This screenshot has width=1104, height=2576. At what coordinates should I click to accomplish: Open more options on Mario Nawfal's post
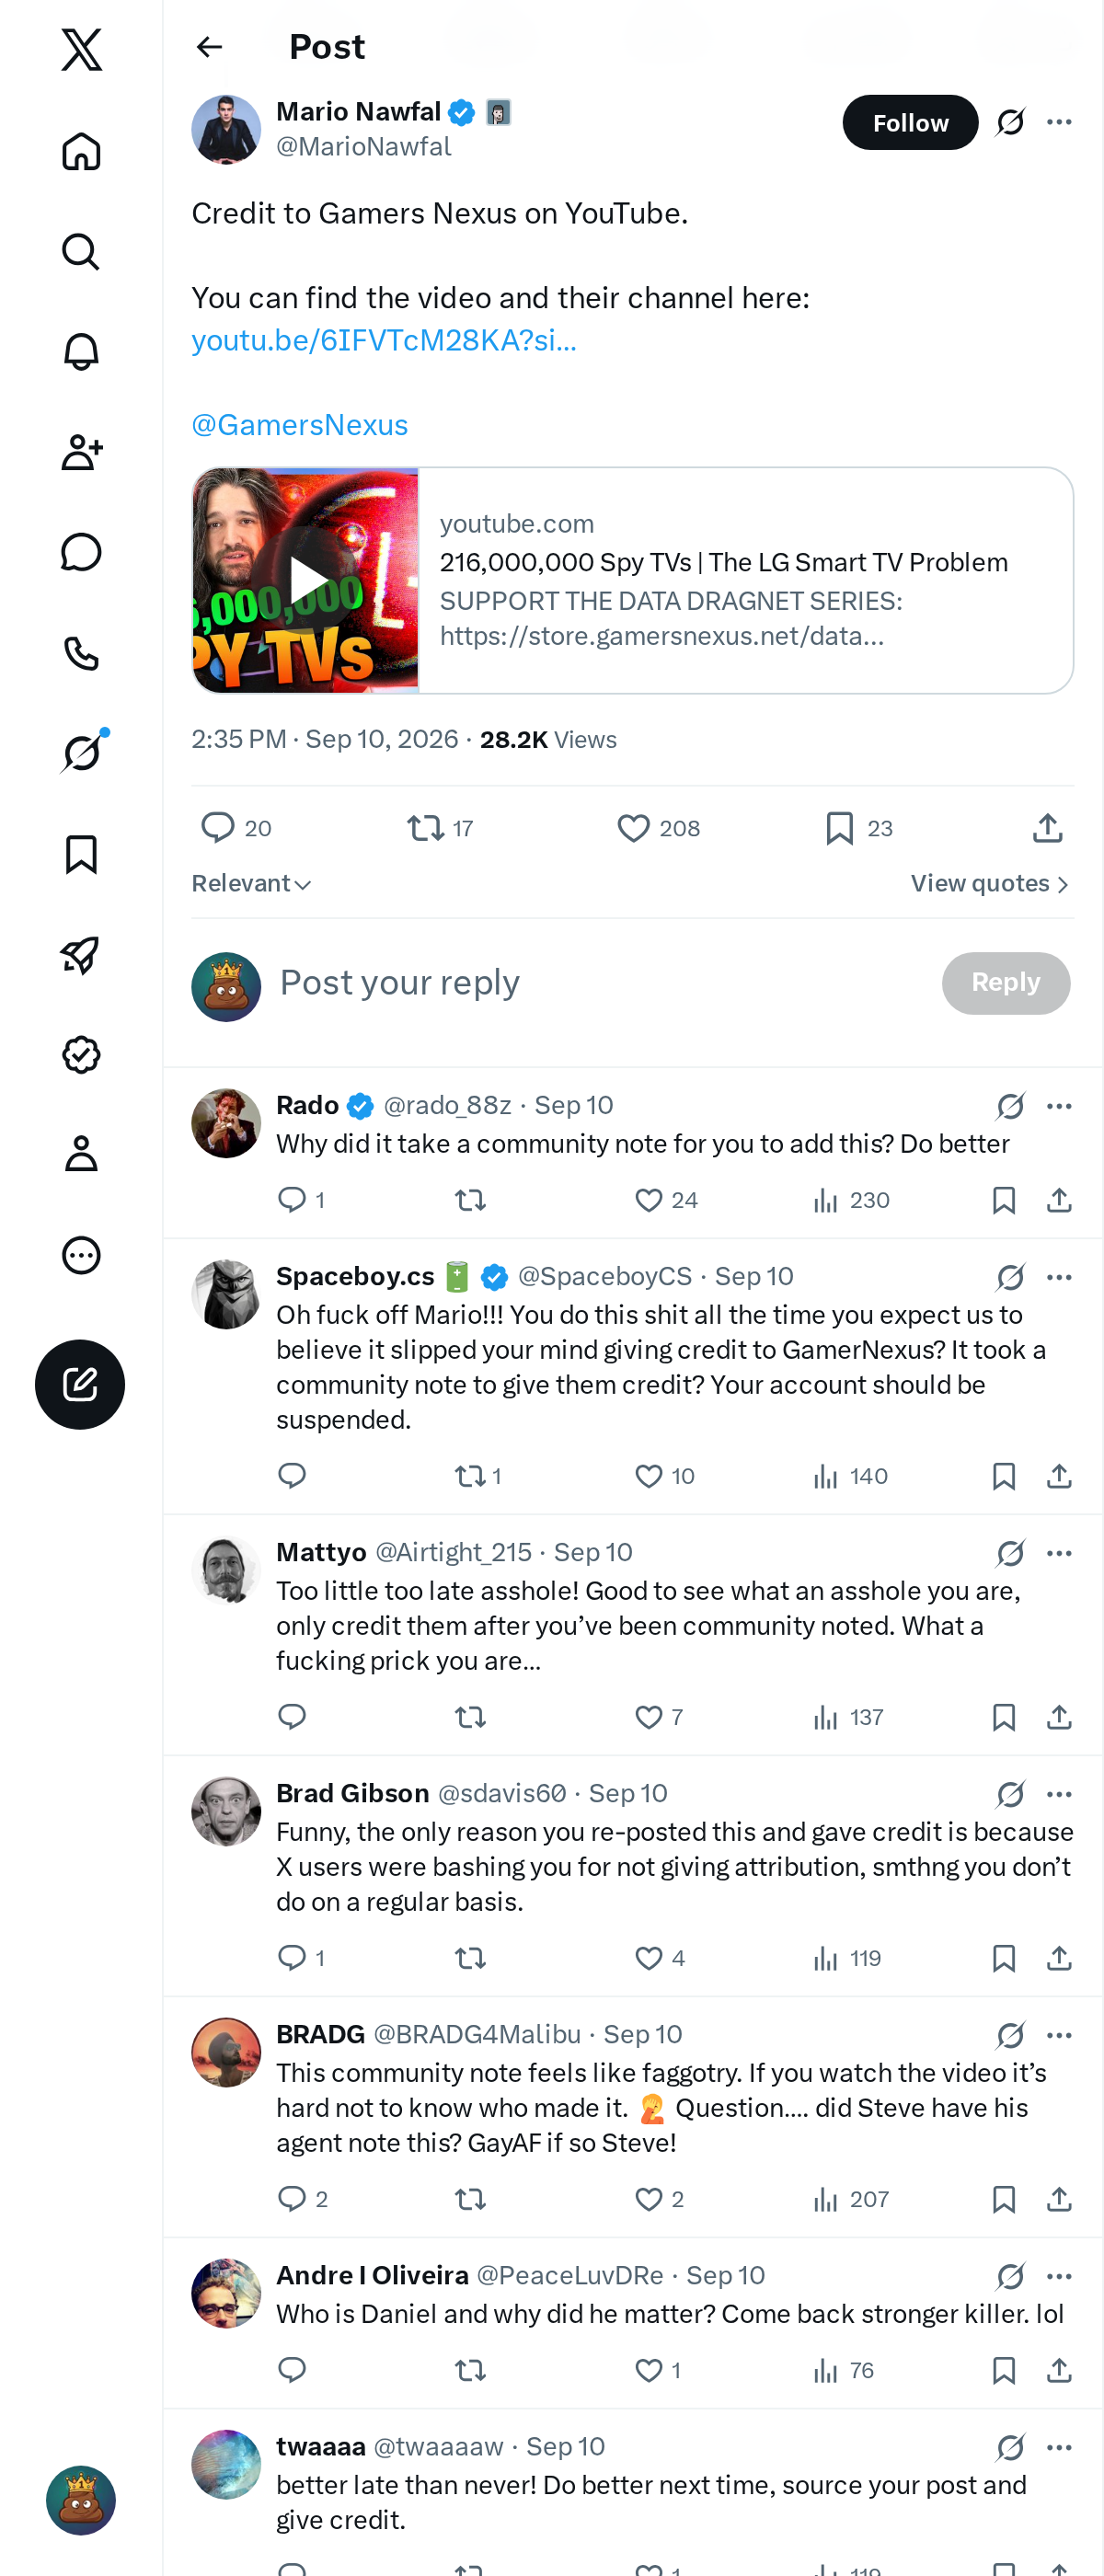coord(1059,122)
